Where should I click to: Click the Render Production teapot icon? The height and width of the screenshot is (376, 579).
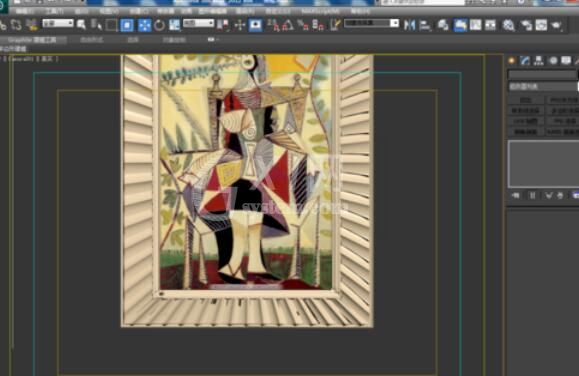coord(556,25)
